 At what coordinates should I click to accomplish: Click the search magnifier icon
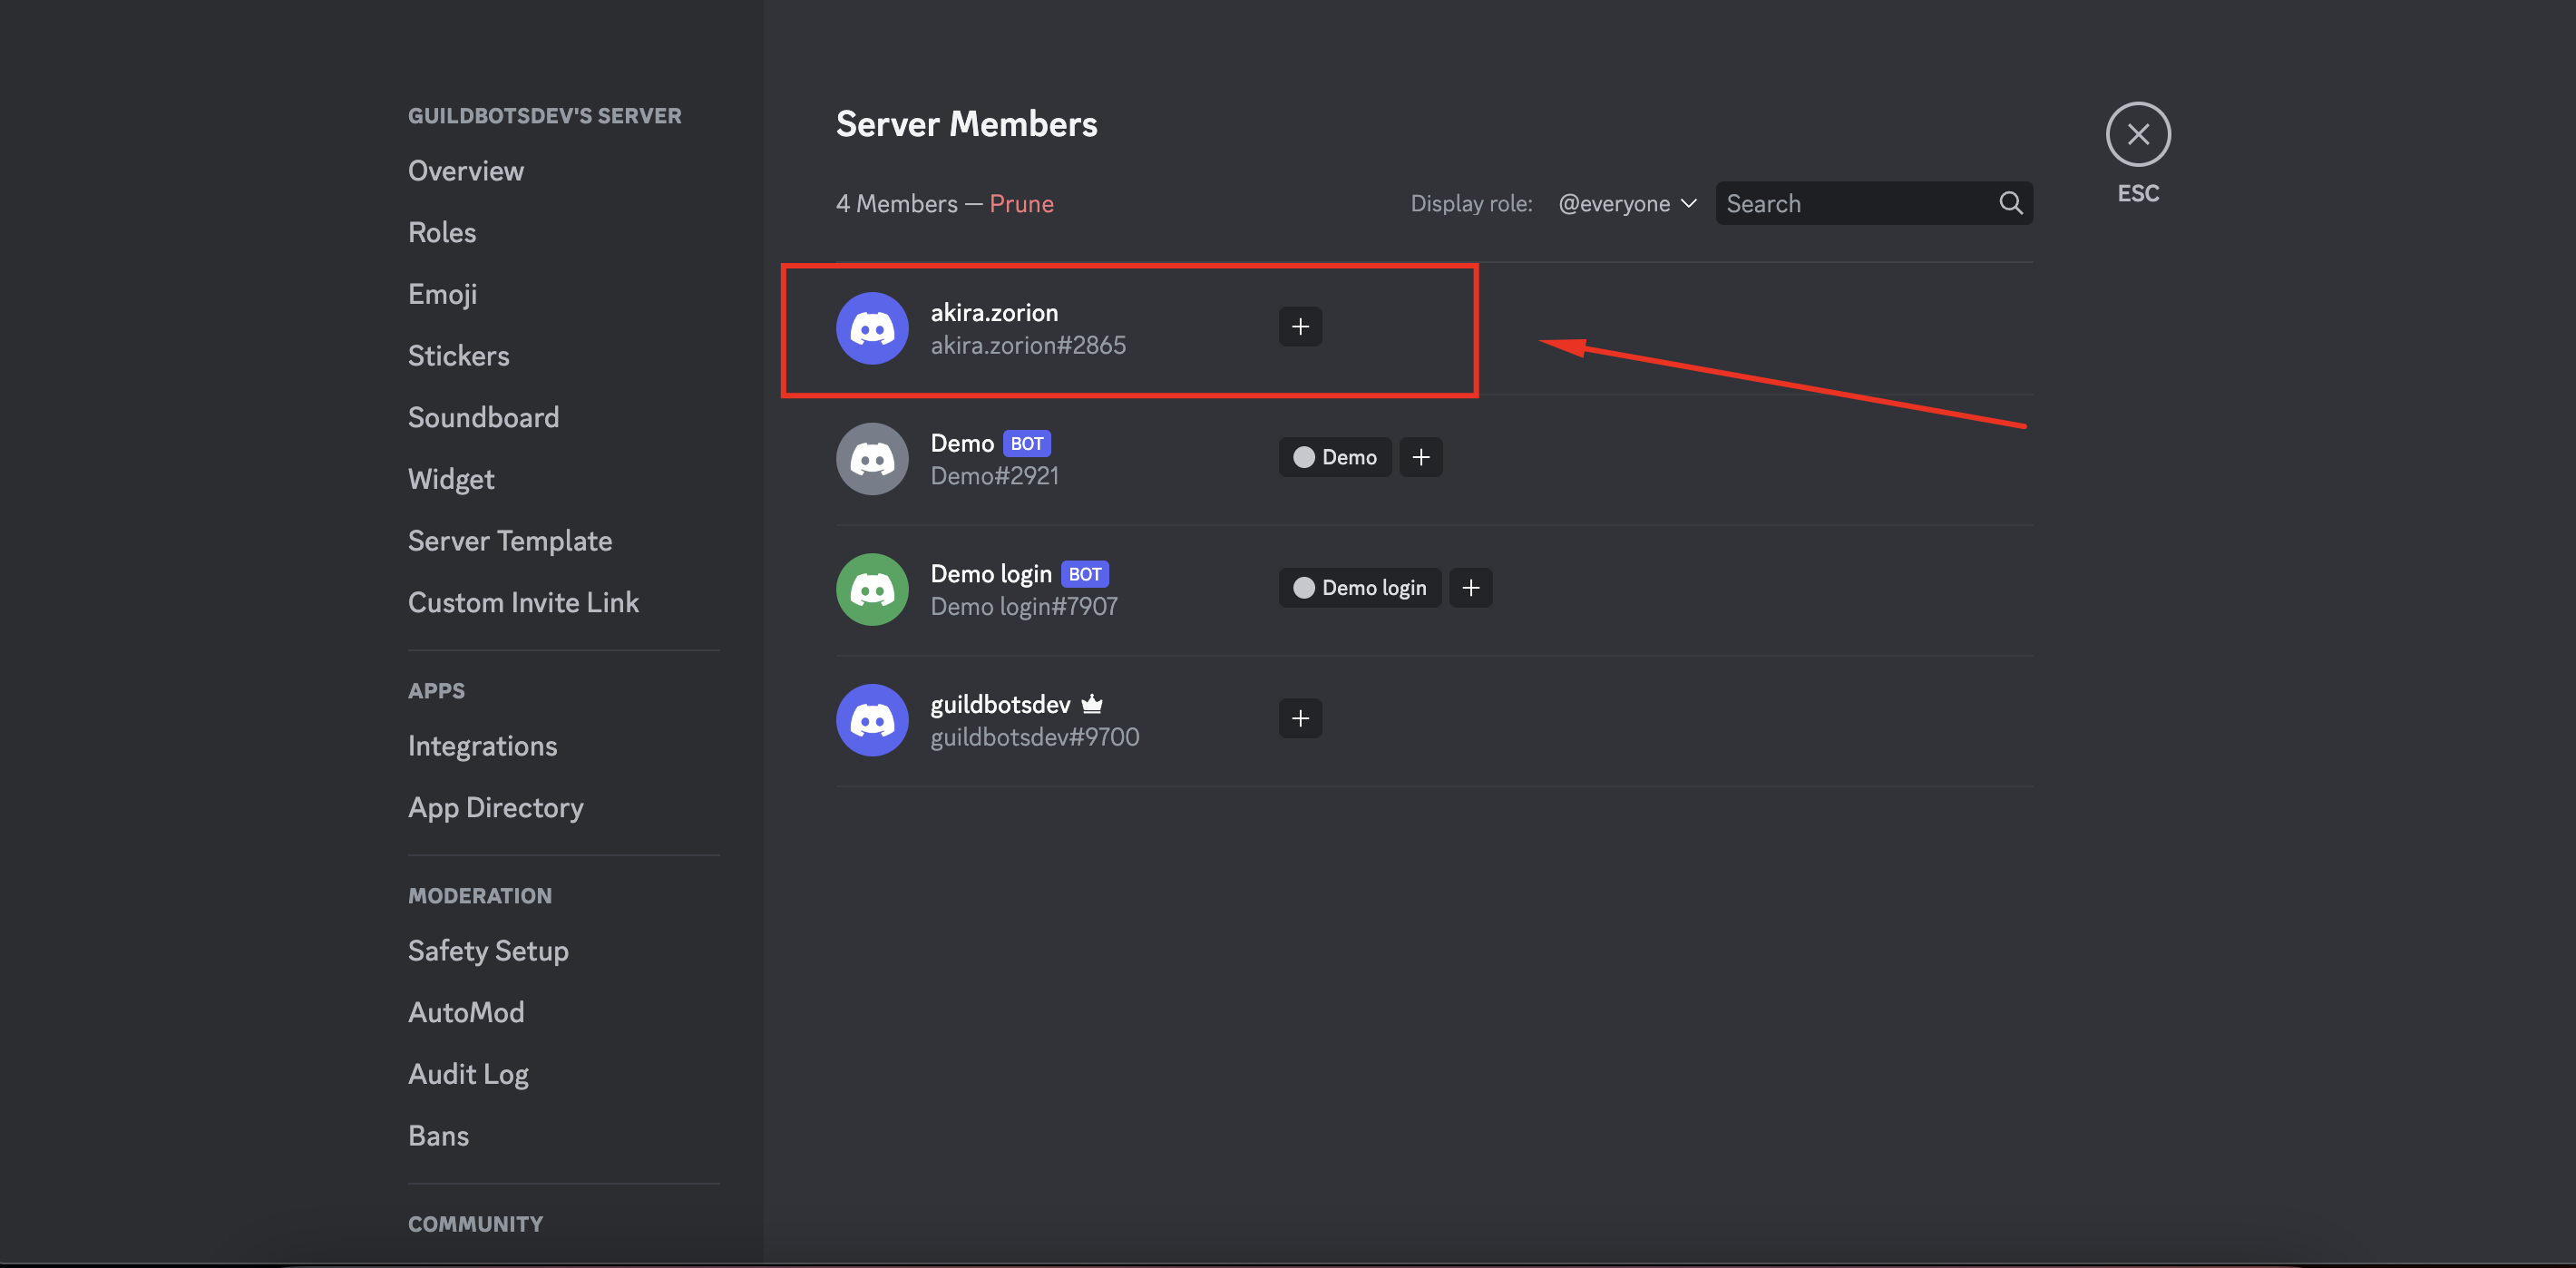(2010, 203)
